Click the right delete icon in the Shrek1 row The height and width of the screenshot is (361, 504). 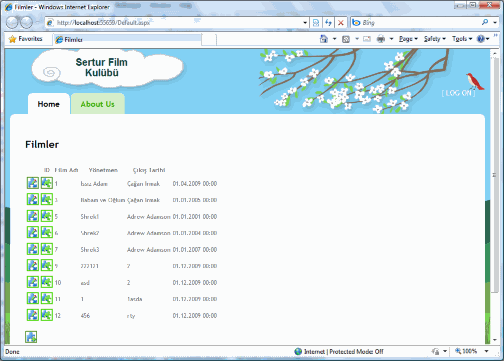point(47,216)
